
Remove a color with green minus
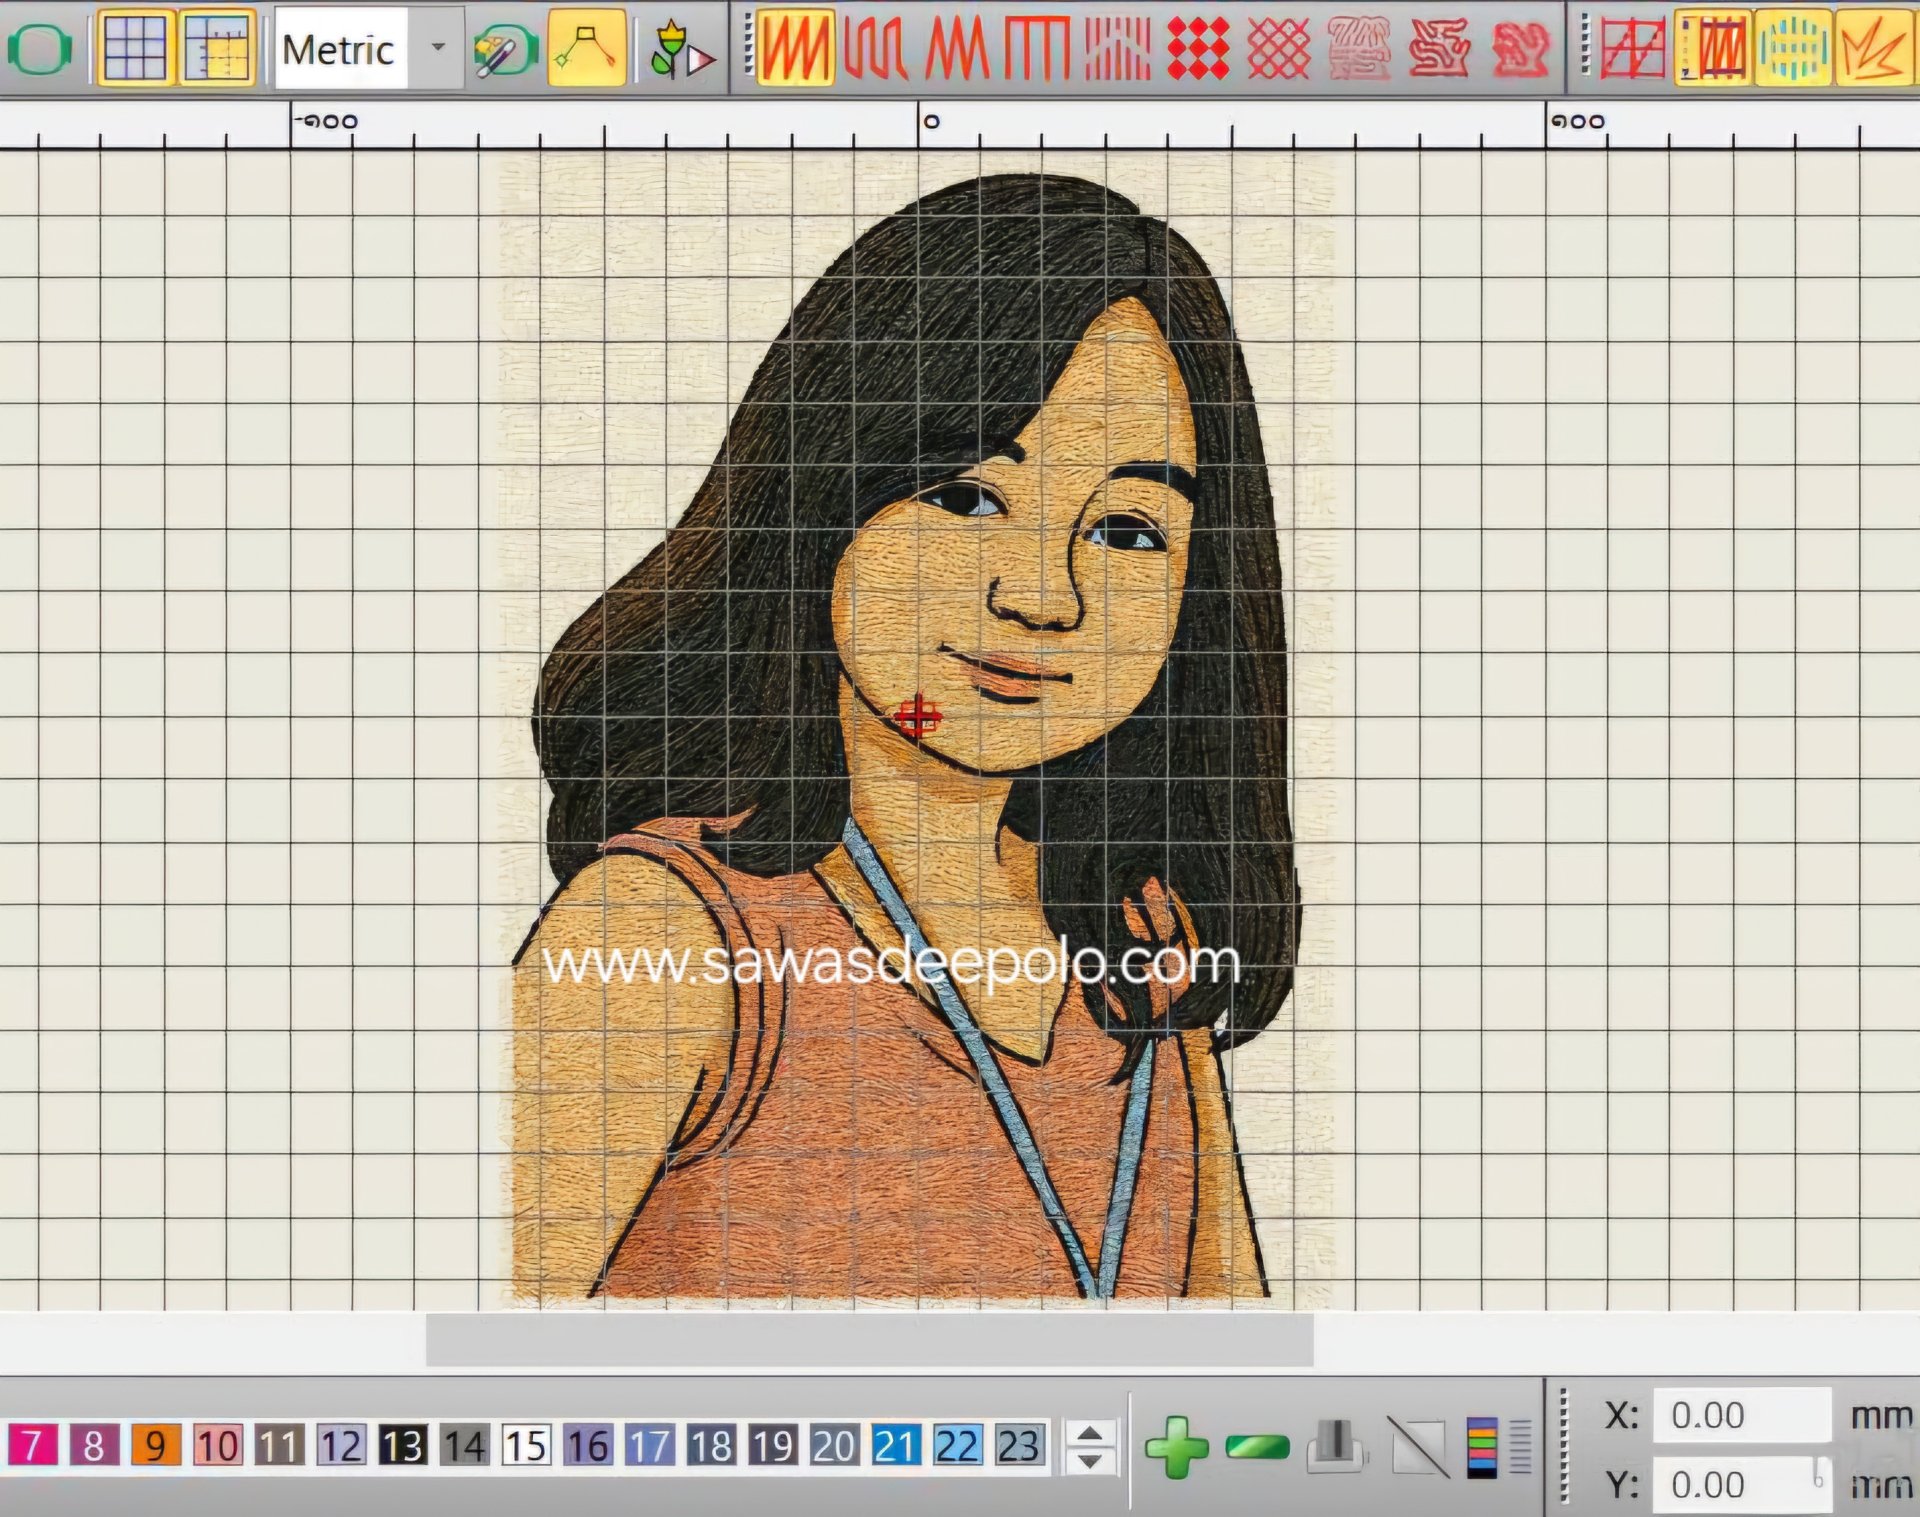(1257, 1447)
